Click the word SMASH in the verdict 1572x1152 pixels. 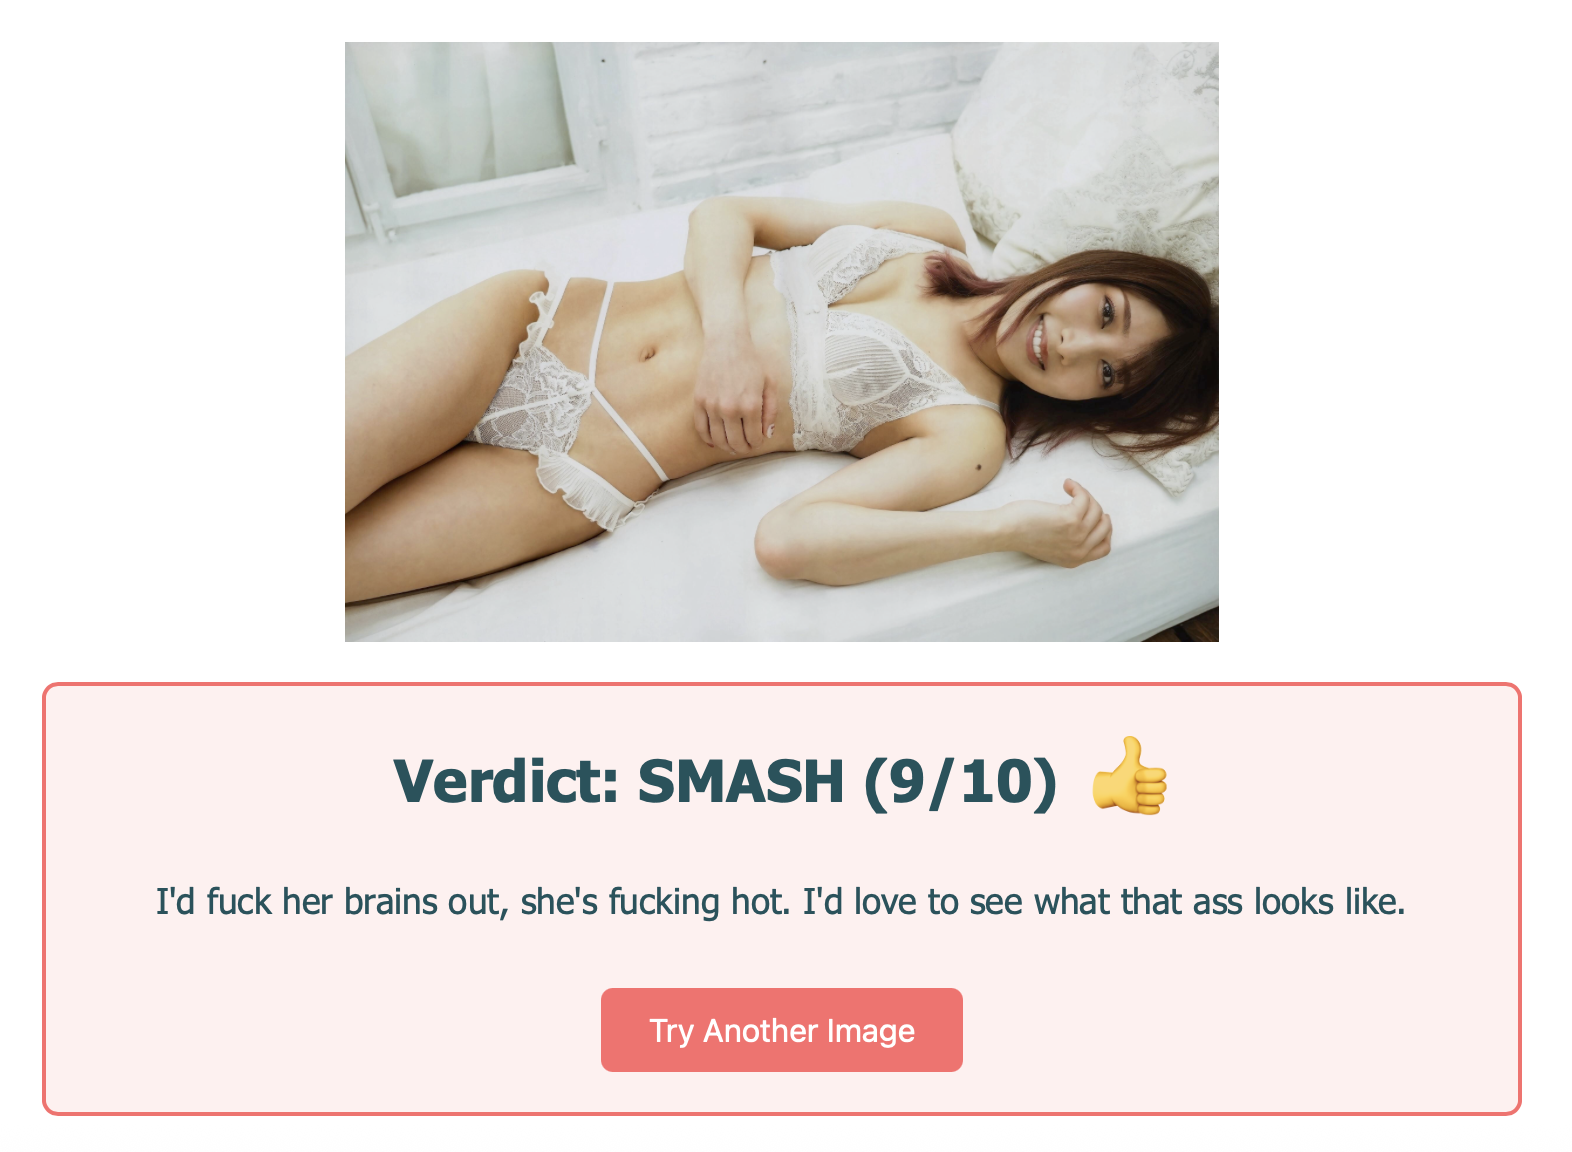click(x=741, y=781)
